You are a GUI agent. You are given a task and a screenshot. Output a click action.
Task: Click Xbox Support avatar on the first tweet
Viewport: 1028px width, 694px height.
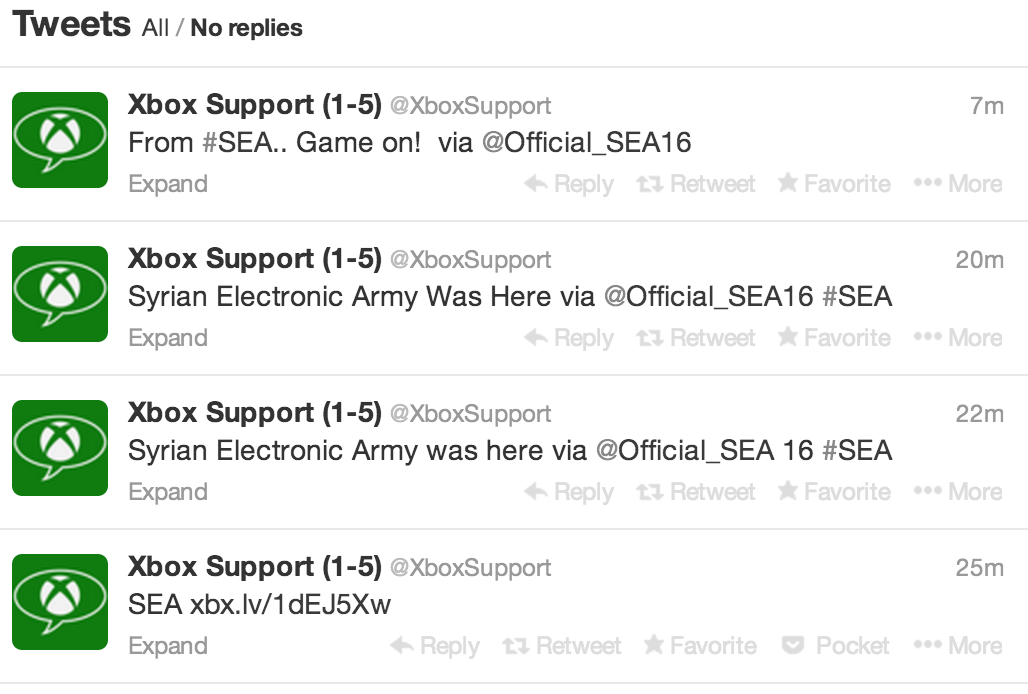click(x=60, y=140)
